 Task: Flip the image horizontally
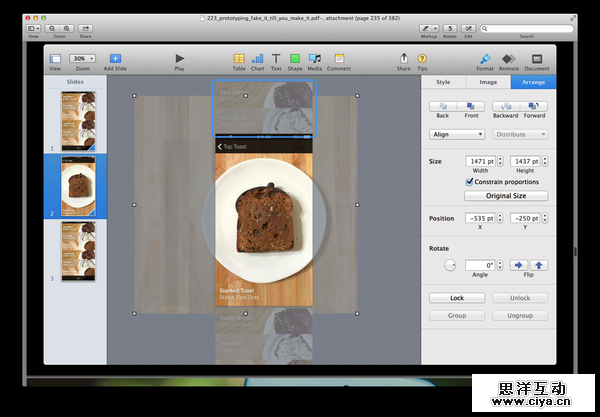click(x=518, y=265)
